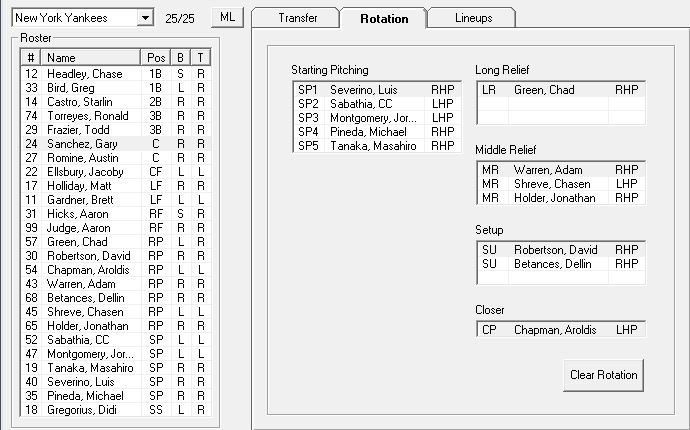Select SP5 Tanaka, Masahiro in Starting Pitching

[377, 146]
